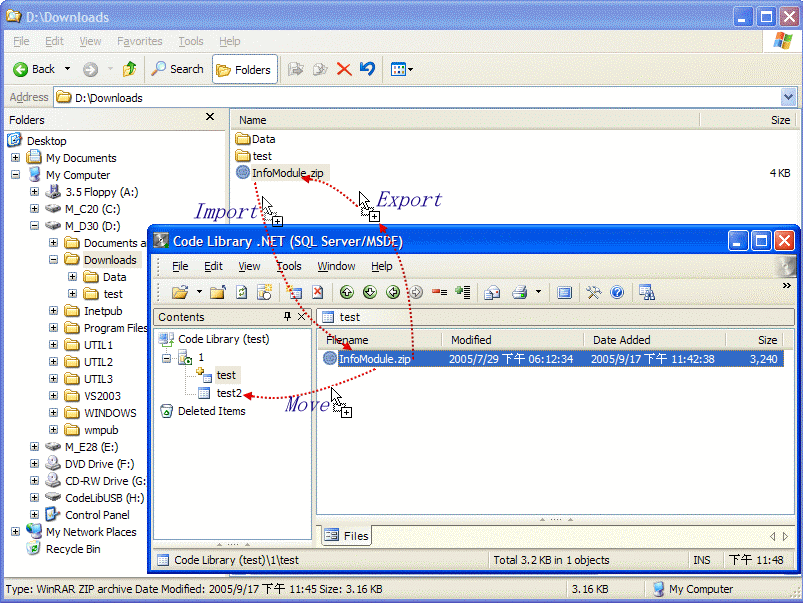Select Deleted Items in Contents tree

(211, 411)
